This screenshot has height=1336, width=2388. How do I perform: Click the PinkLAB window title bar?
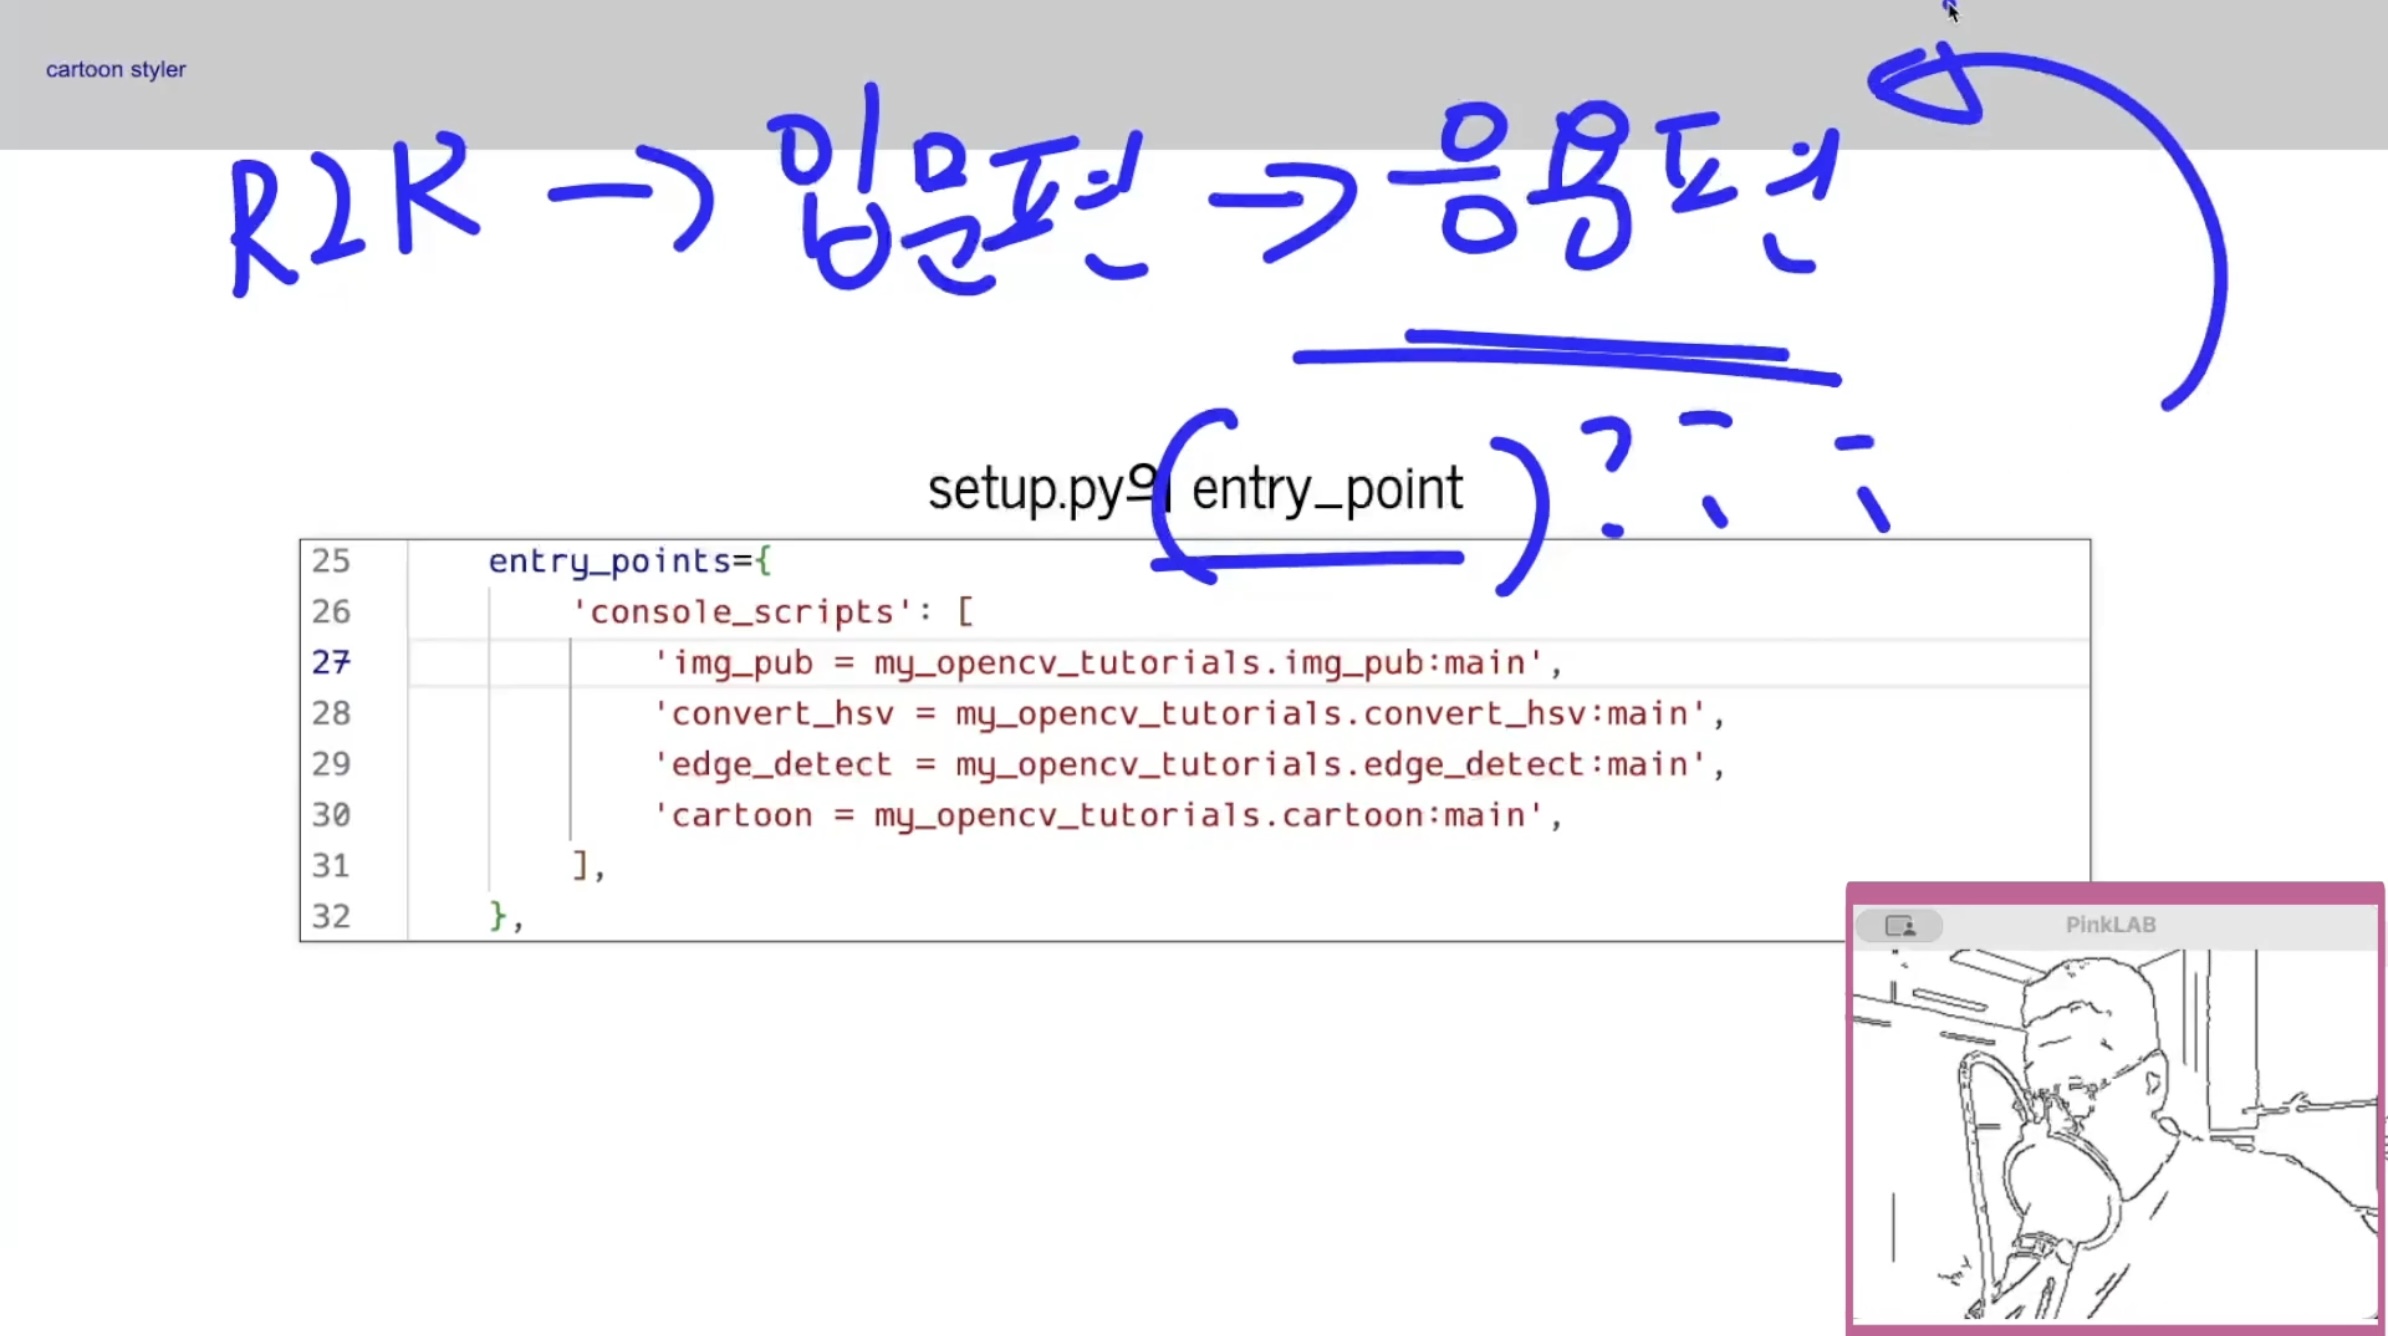pos(2110,925)
